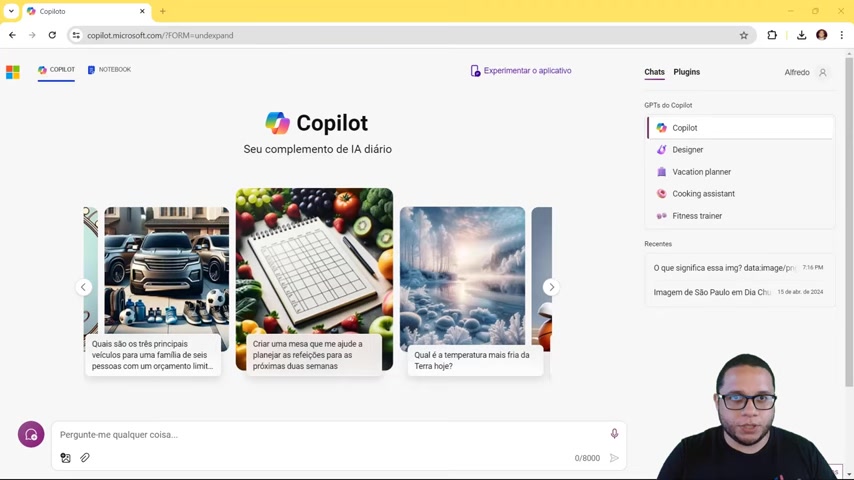This screenshot has height=480, width=854.
Task: Bookmark this page with star icon
Action: 743,35
